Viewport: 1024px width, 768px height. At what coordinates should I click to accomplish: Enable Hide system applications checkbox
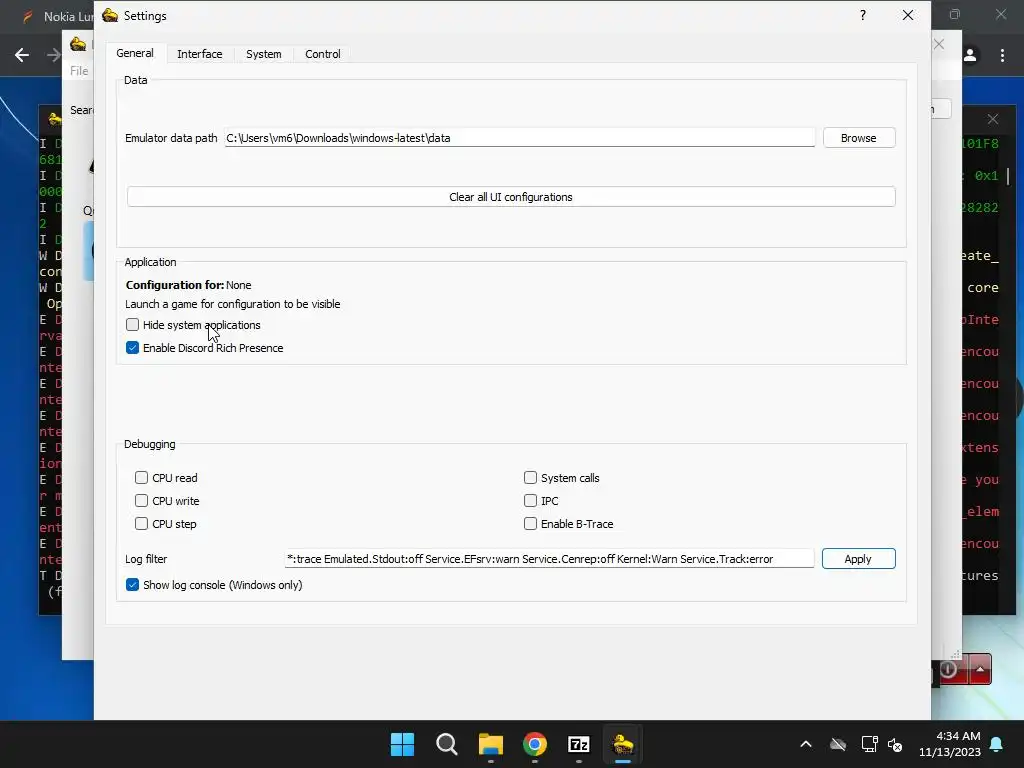(133, 325)
